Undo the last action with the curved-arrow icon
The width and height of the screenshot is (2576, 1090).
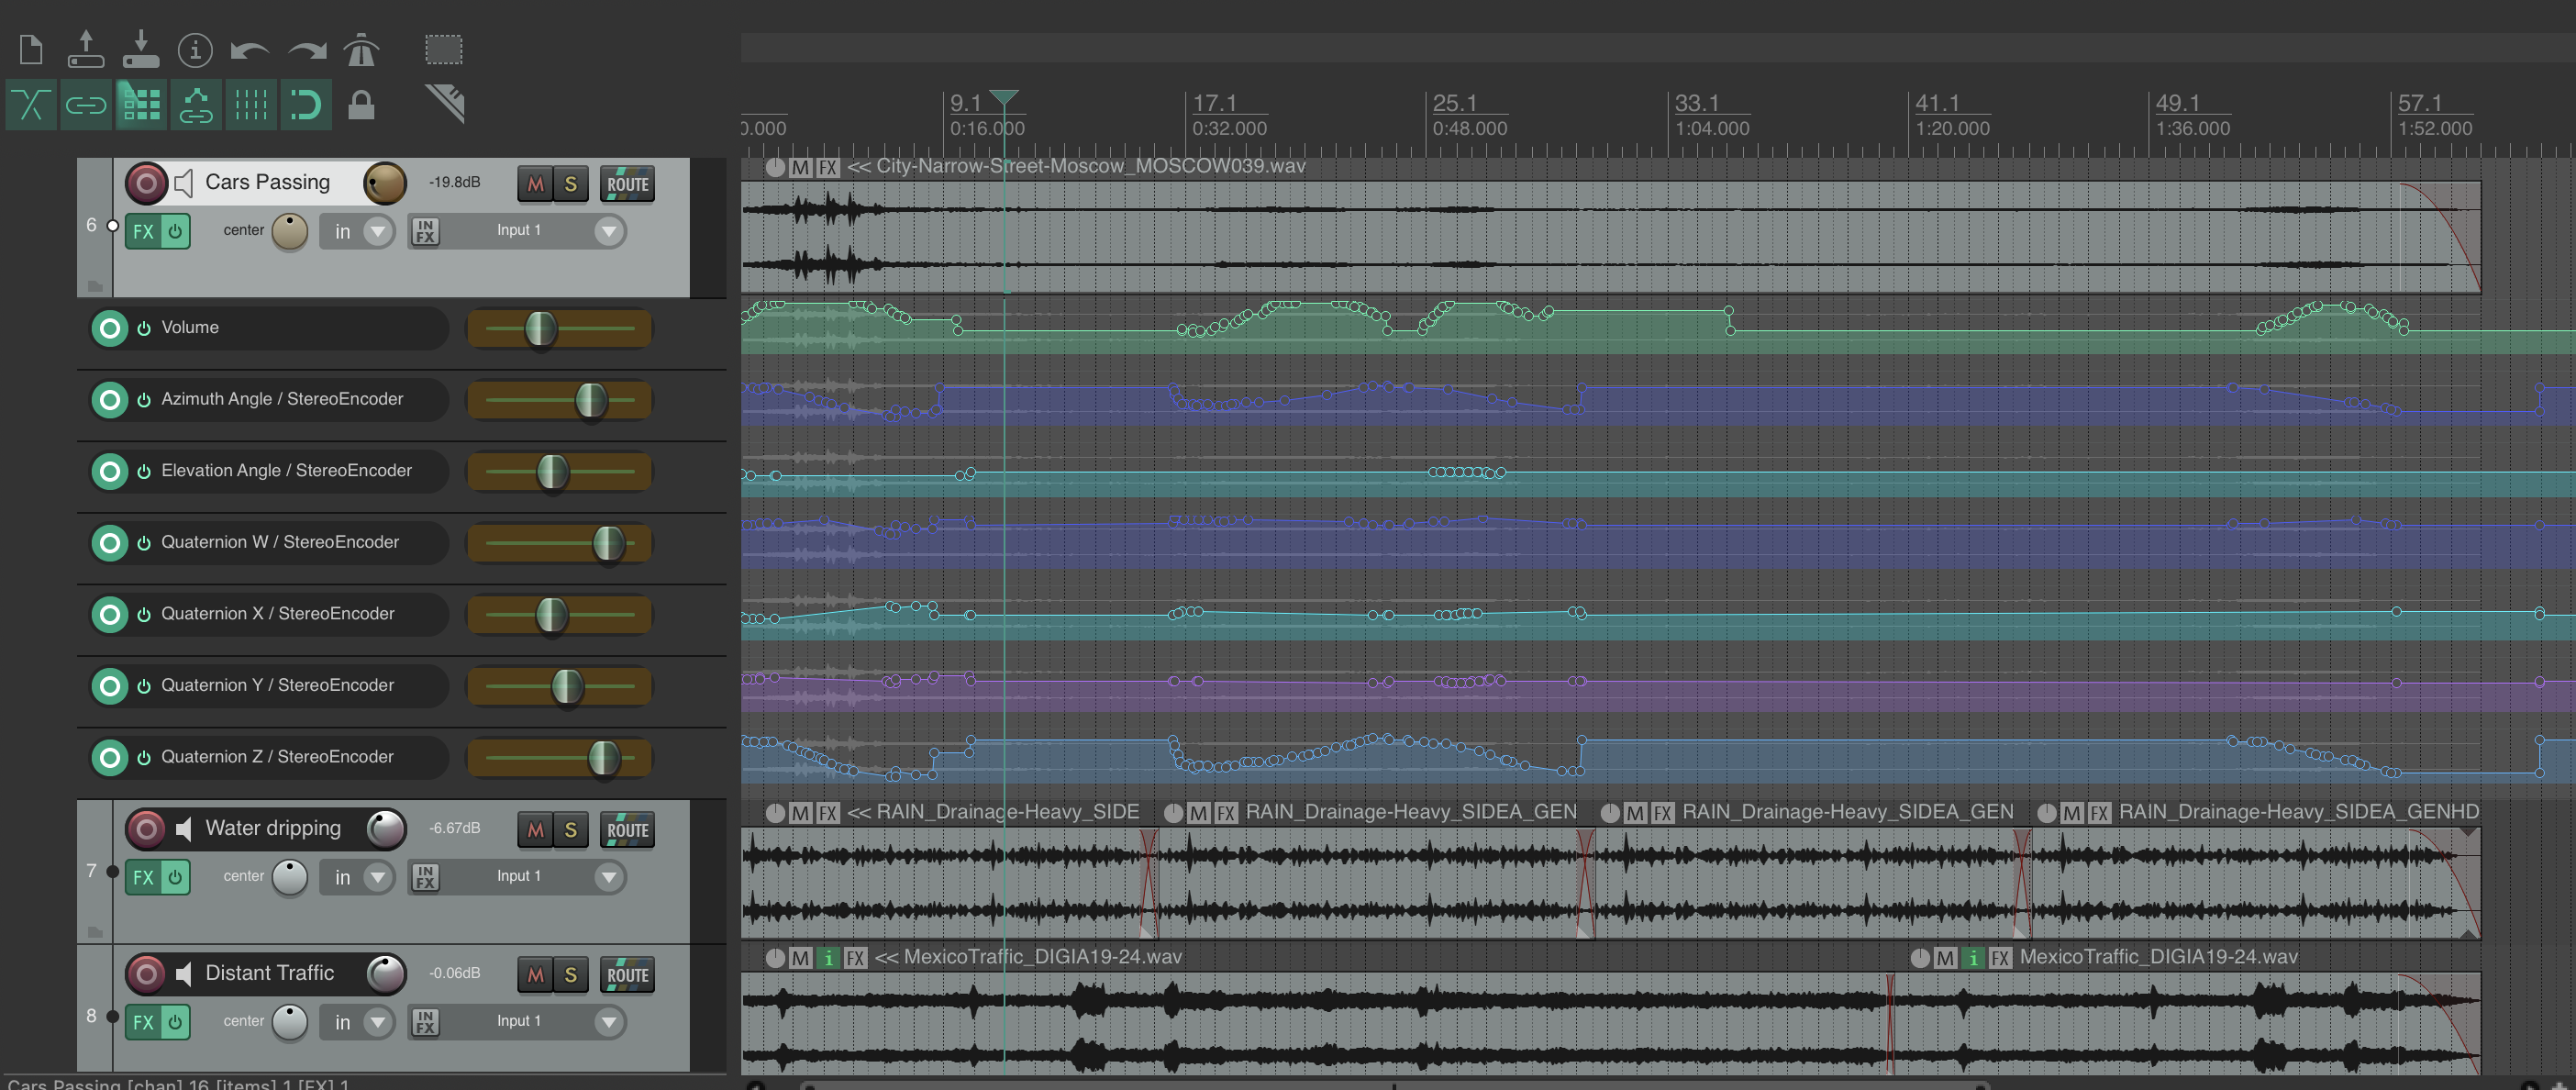pyautogui.click(x=249, y=50)
